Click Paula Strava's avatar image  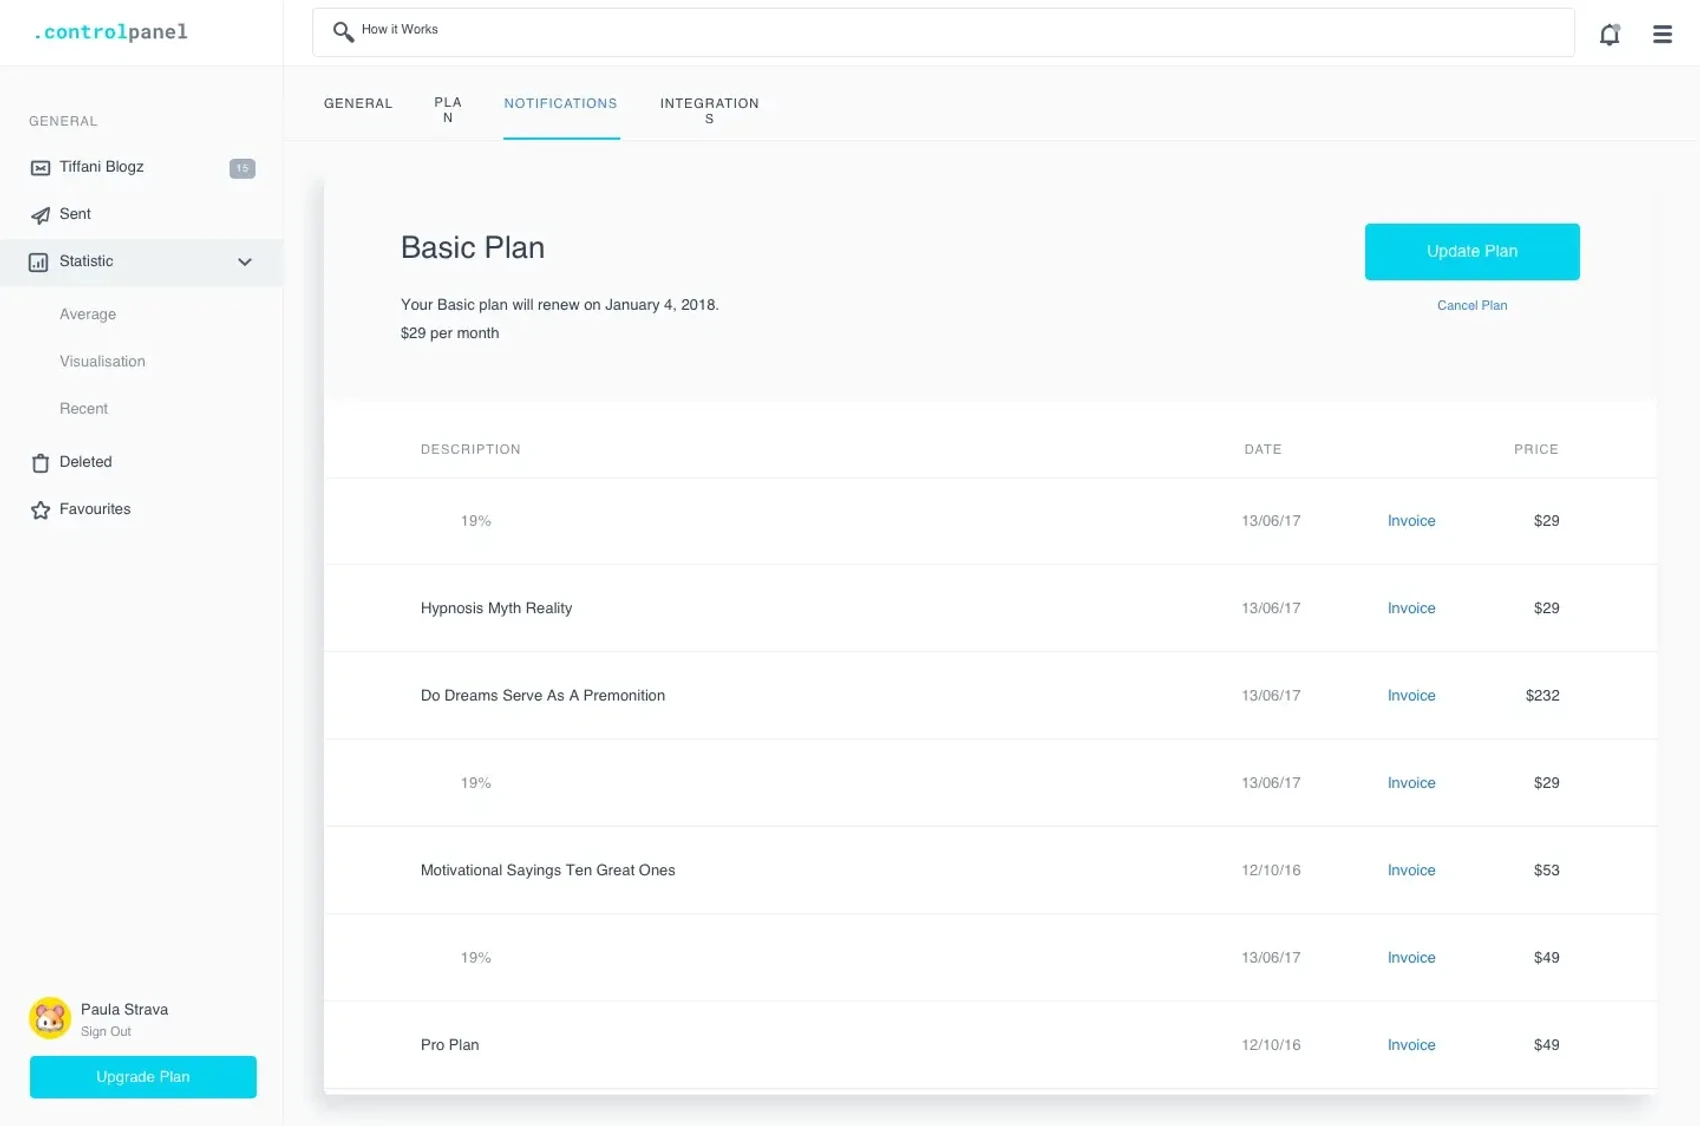pos(50,1018)
